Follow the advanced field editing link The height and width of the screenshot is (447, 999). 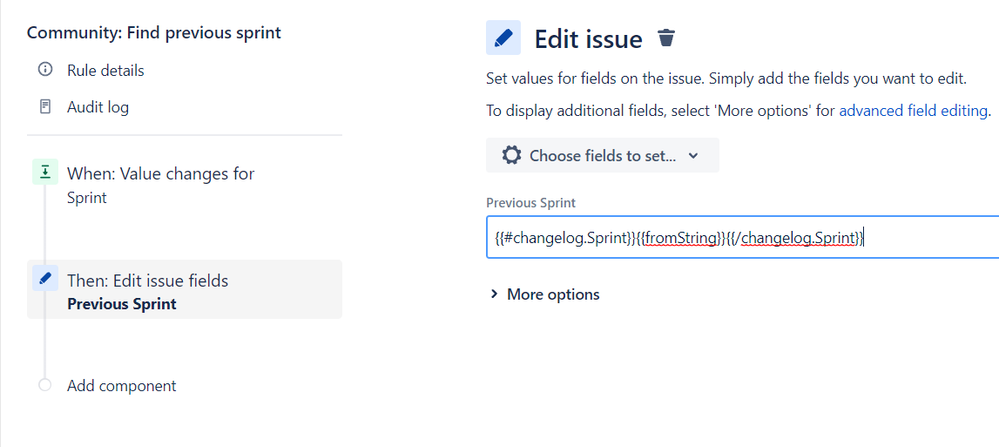(x=913, y=111)
